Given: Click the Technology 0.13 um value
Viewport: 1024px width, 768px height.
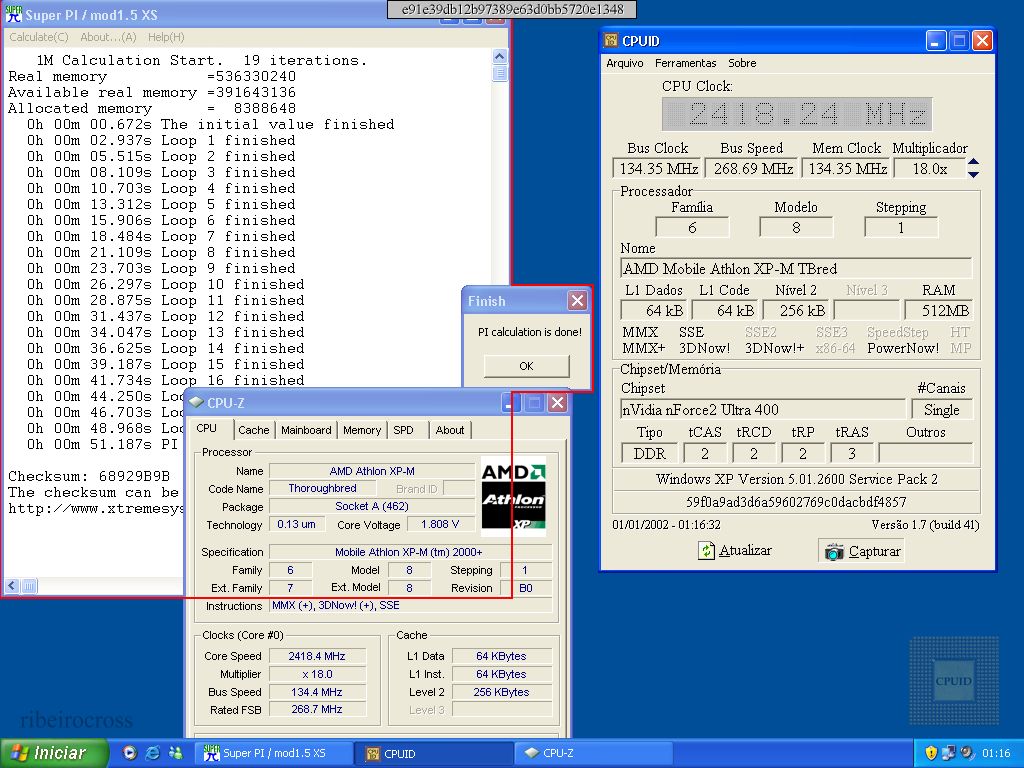Looking at the screenshot, I should (x=296, y=524).
